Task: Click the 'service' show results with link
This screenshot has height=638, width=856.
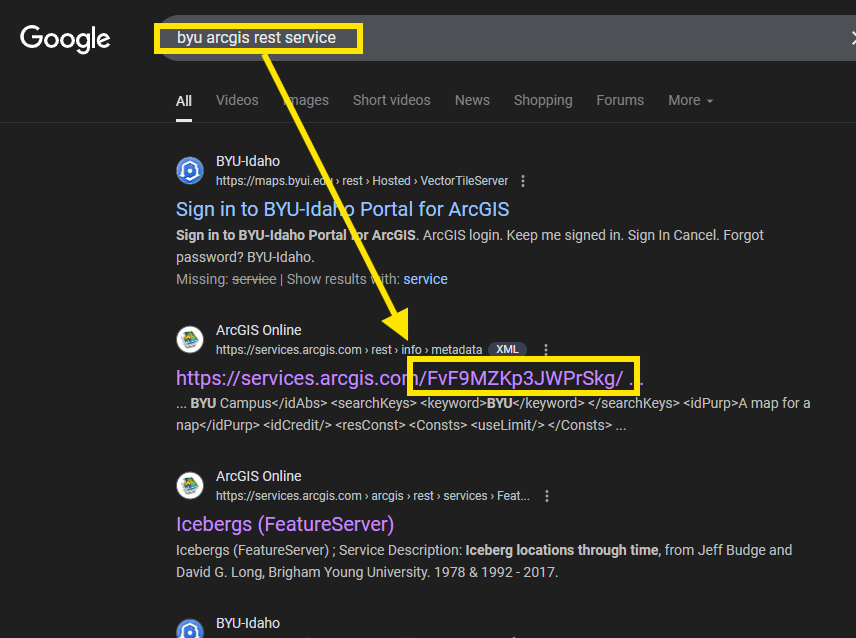Action: (425, 279)
